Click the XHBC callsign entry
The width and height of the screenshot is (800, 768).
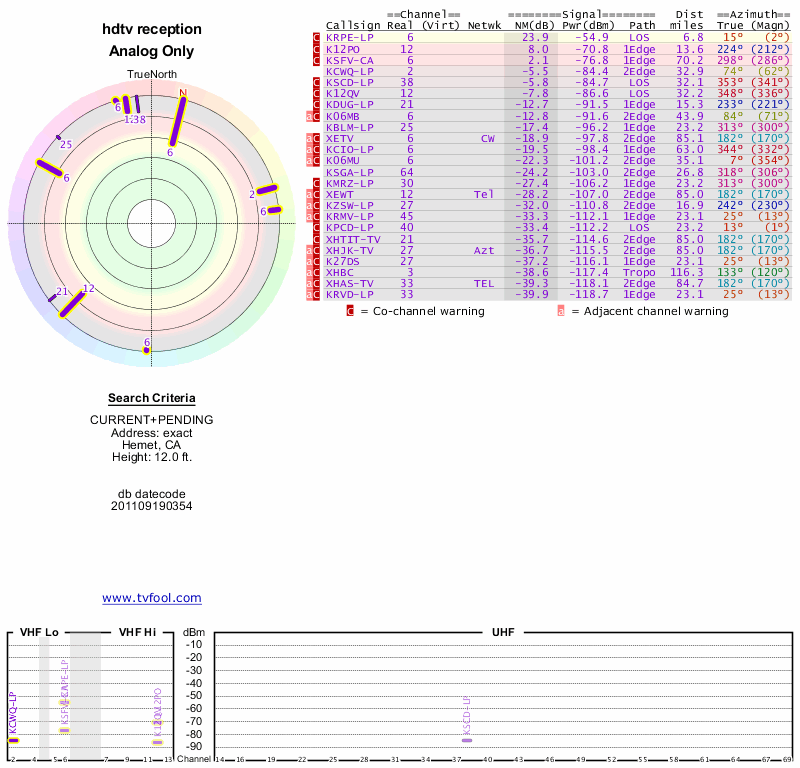pos(340,272)
